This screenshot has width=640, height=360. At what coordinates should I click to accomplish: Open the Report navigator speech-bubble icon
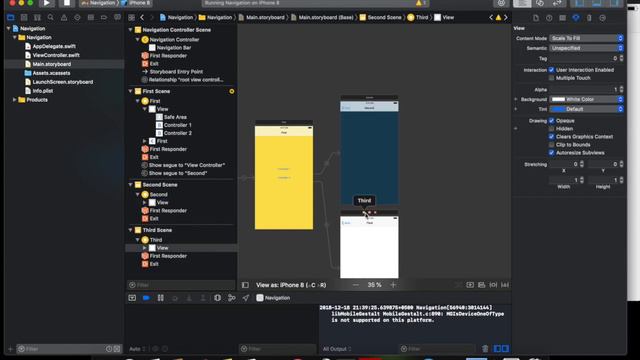pos(118,18)
